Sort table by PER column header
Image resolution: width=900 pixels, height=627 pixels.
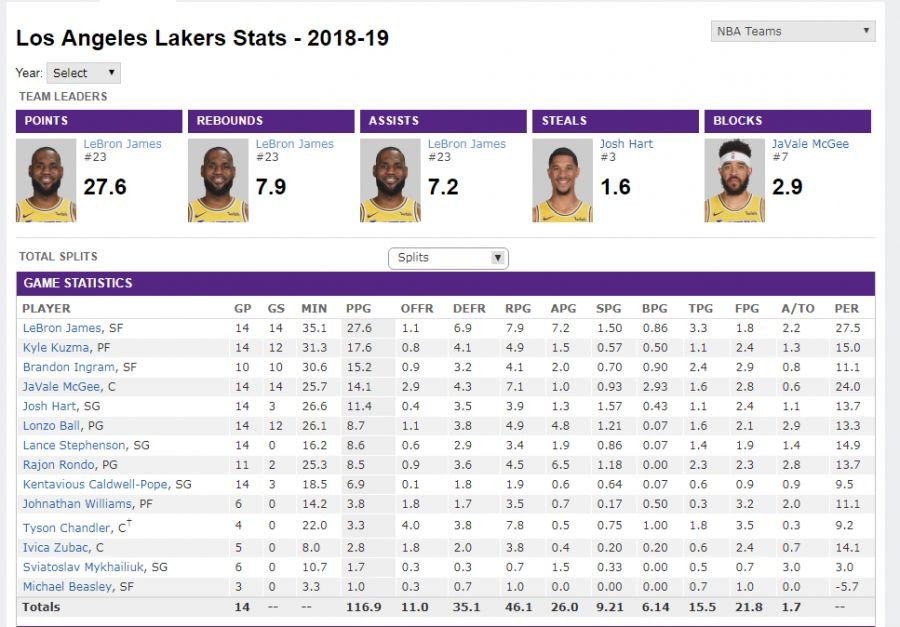[x=847, y=308]
